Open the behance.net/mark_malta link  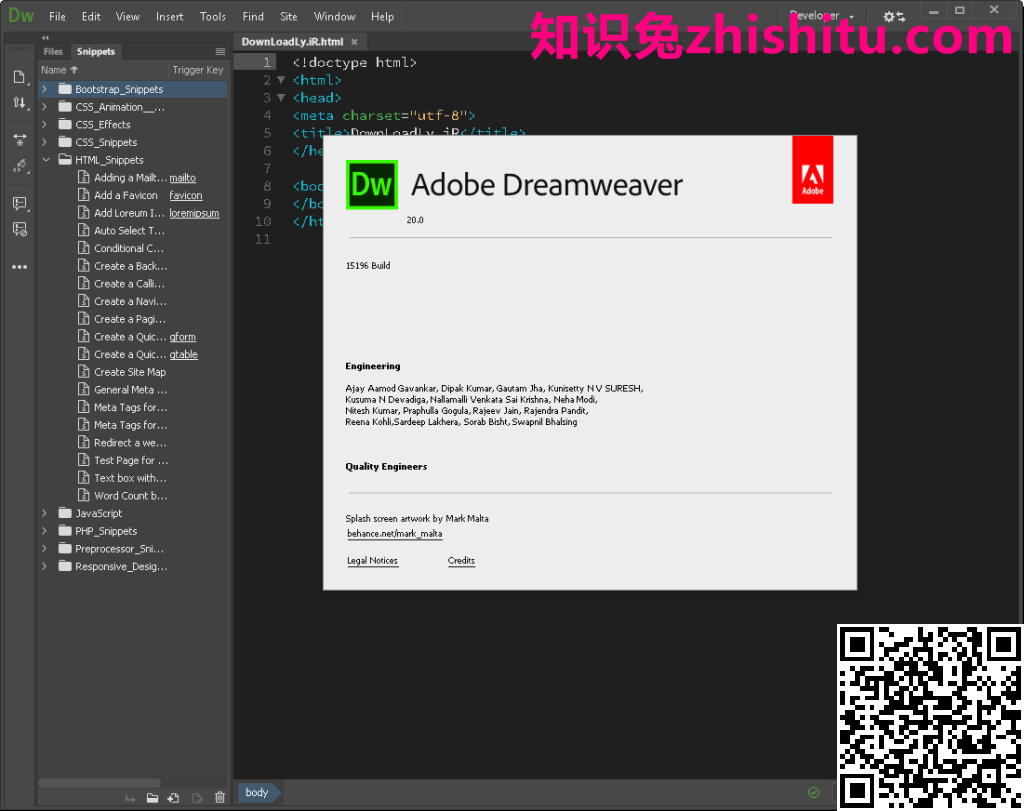coord(394,533)
